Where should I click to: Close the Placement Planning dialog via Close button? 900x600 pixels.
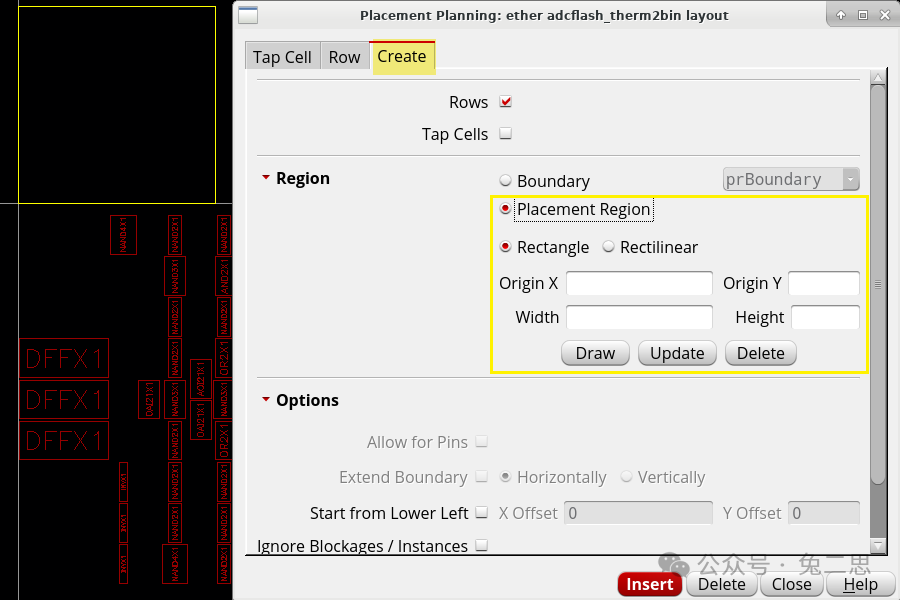[792, 584]
